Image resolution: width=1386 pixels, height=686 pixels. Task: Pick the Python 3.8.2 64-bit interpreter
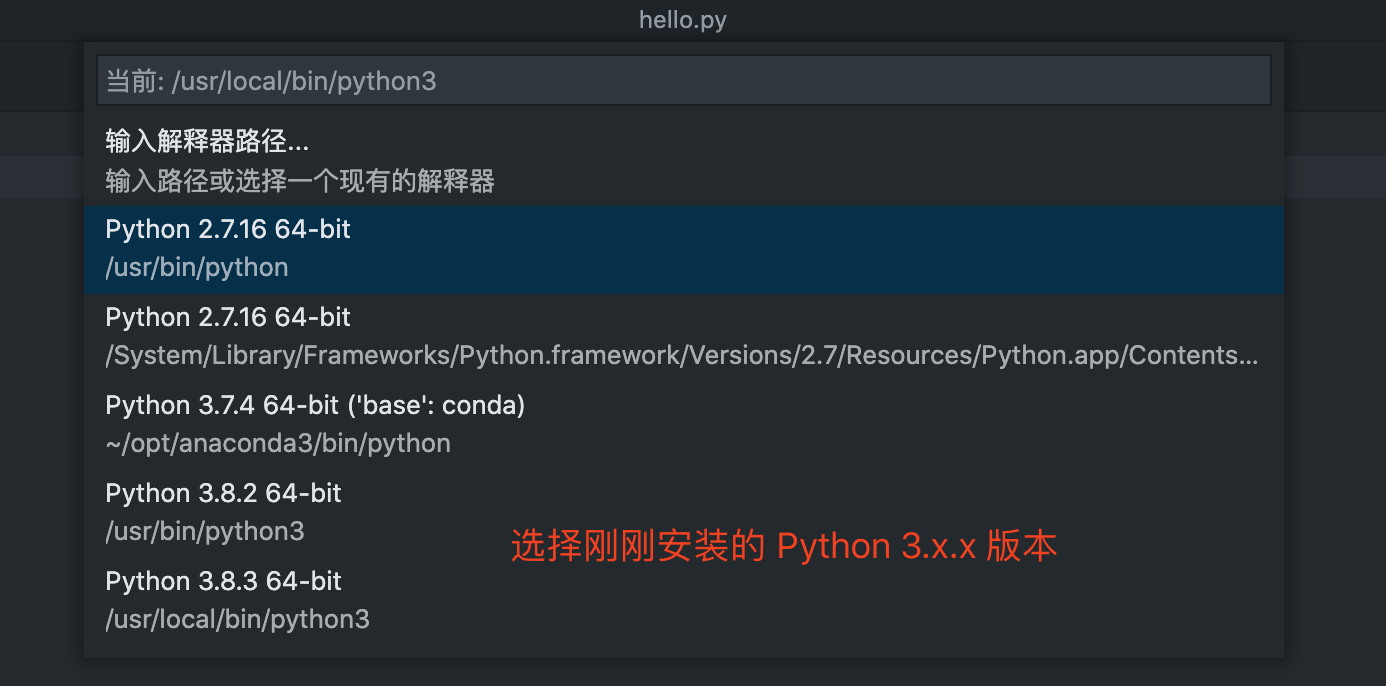pos(684,513)
